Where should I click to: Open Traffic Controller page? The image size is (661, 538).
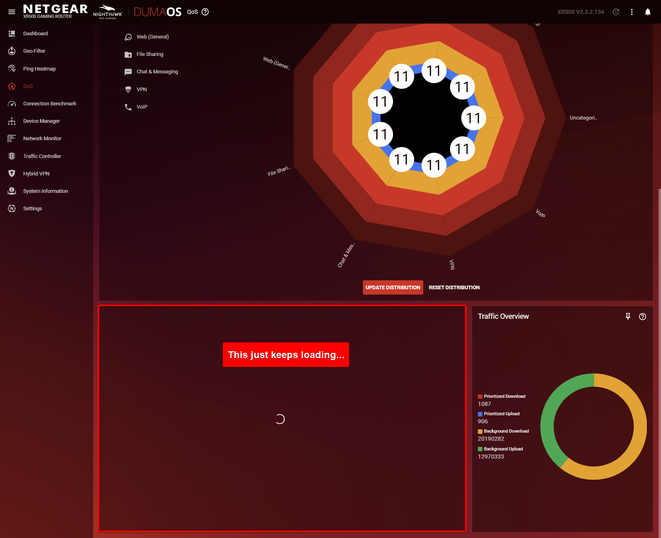(x=42, y=156)
